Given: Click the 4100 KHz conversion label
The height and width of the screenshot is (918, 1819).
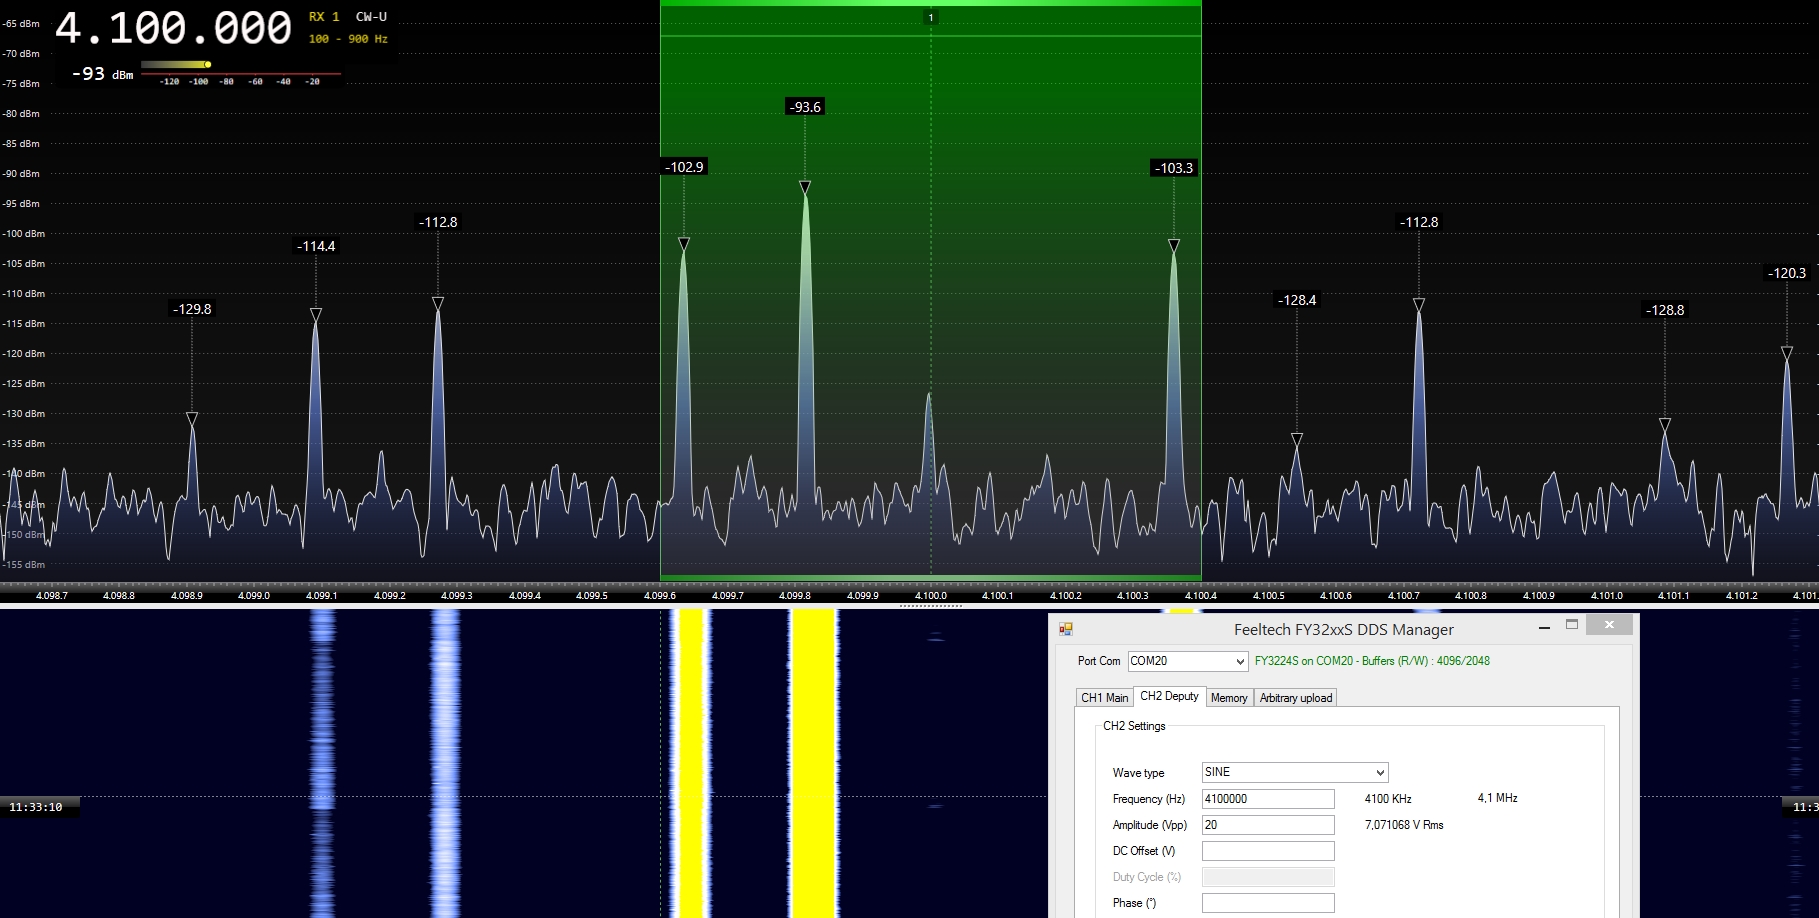Looking at the screenshot, I should point(1388,799).
